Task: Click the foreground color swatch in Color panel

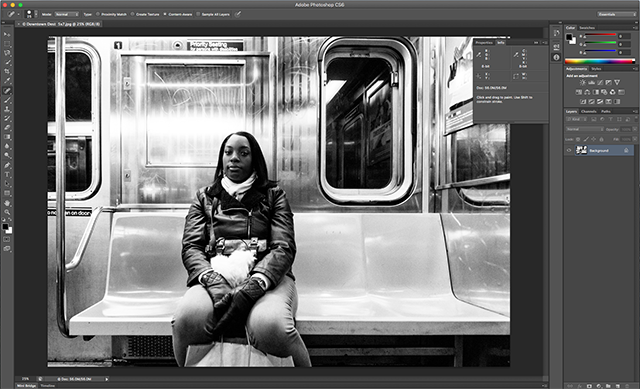Action: [x=569, y=37]
